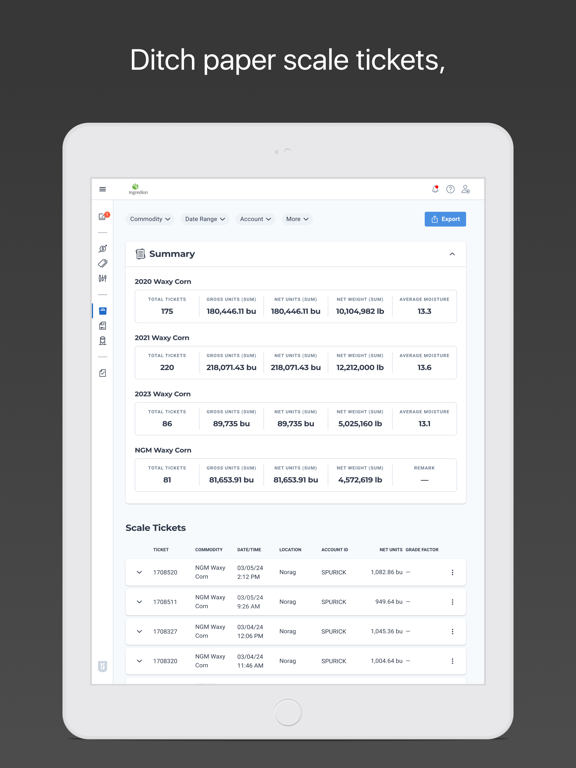Click the 03/04/24 11:46 AM date cell
576x768 pixels.
[250, 661]
